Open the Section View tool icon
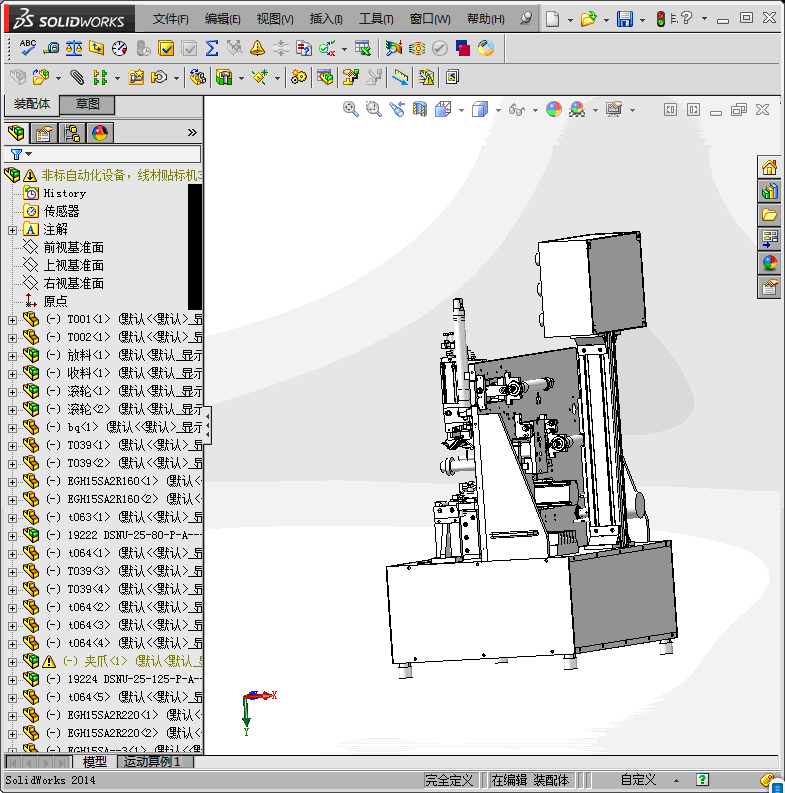This screenshot has height=793, width=785. pos(420,109)
